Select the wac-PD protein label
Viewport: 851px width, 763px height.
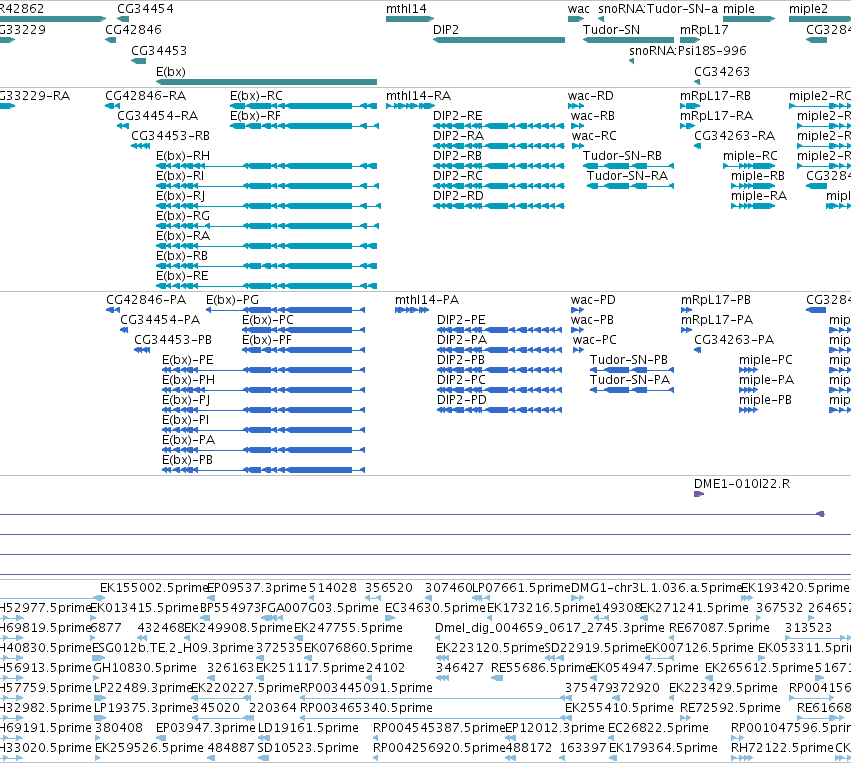click(593, 300)
